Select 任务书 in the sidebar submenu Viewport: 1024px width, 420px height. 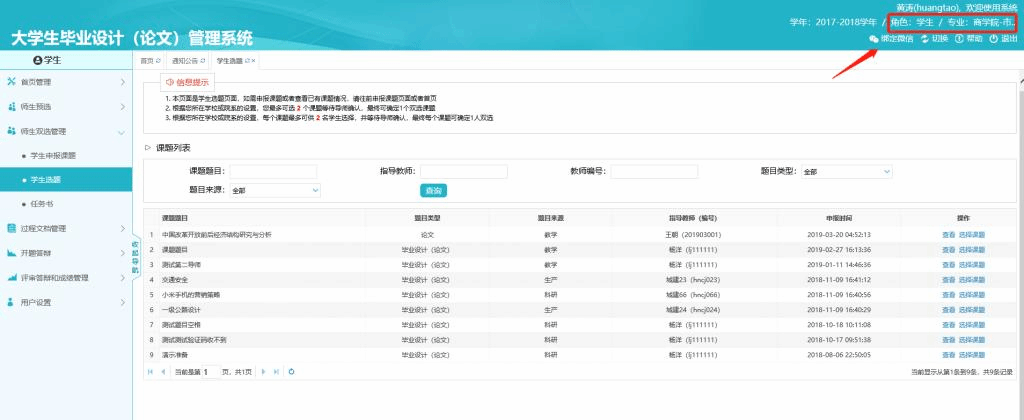pyautogui.click(x=44, y=204)
